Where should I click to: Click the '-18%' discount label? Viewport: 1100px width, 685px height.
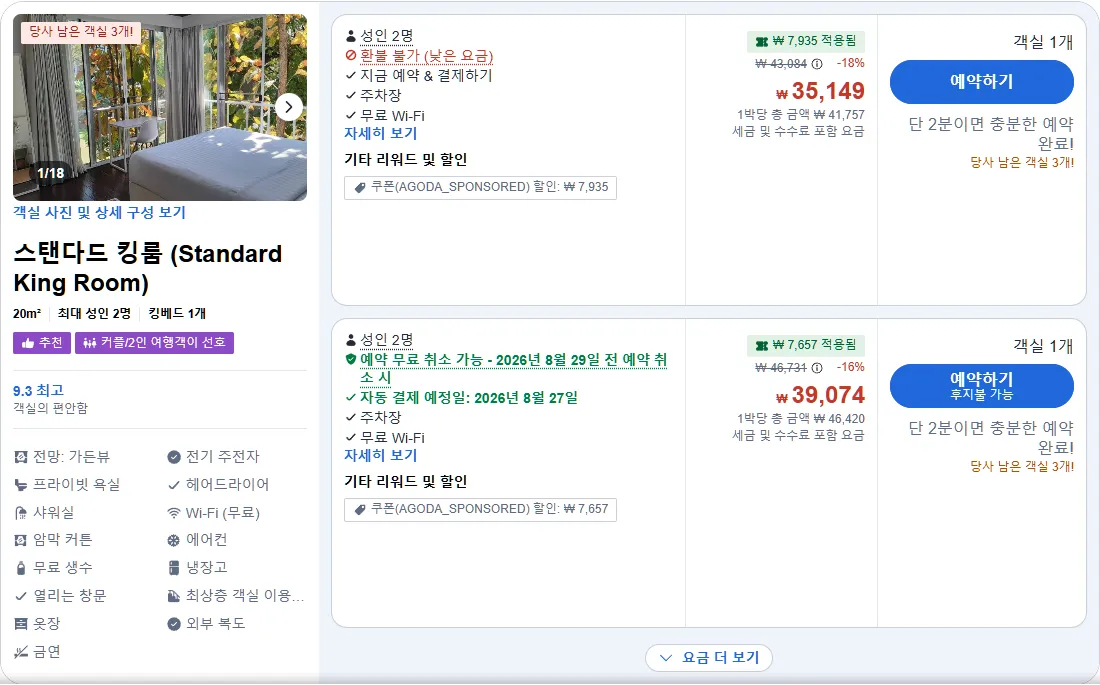[850, 63]
